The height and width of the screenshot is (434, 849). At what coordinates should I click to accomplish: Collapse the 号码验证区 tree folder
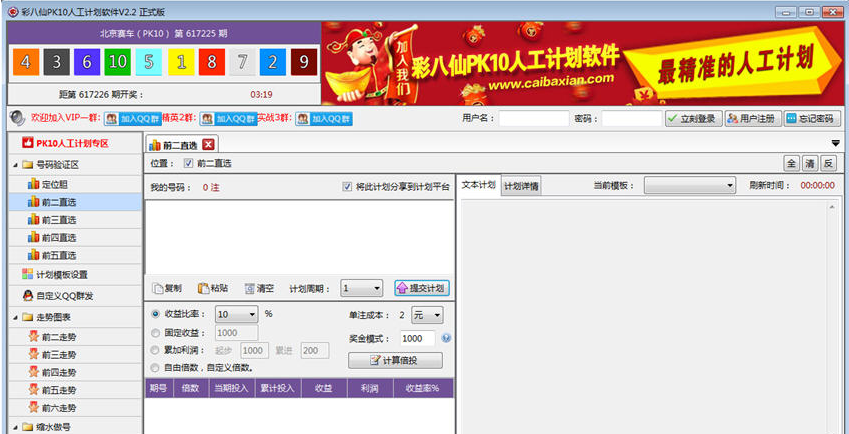(15, 165)
